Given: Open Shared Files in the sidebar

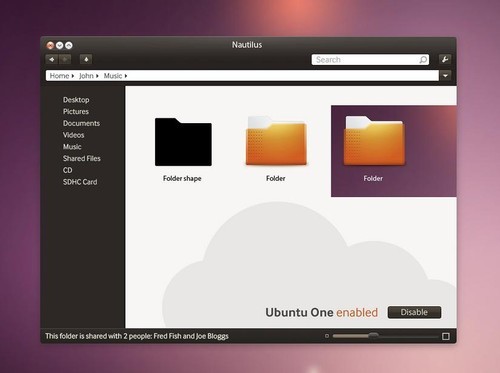Looking at the screenshot, I should 82,158.
